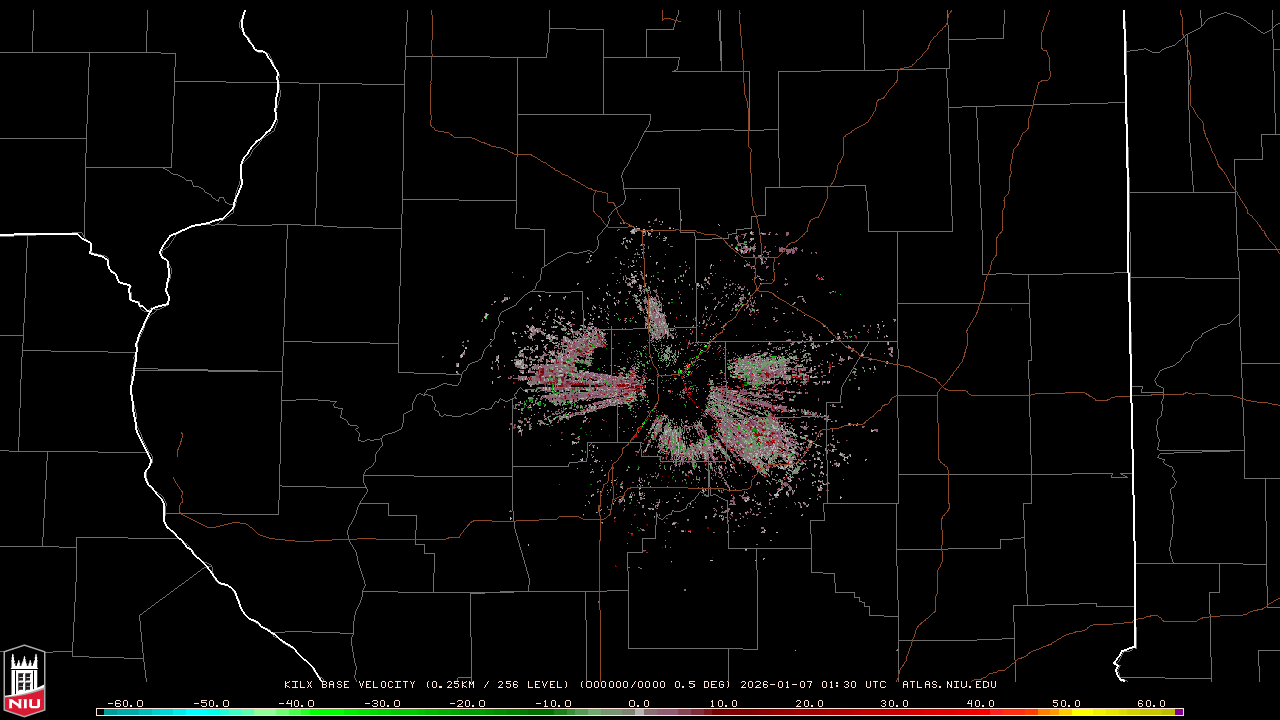Click the 30.0 red scale label

point(894,703)
